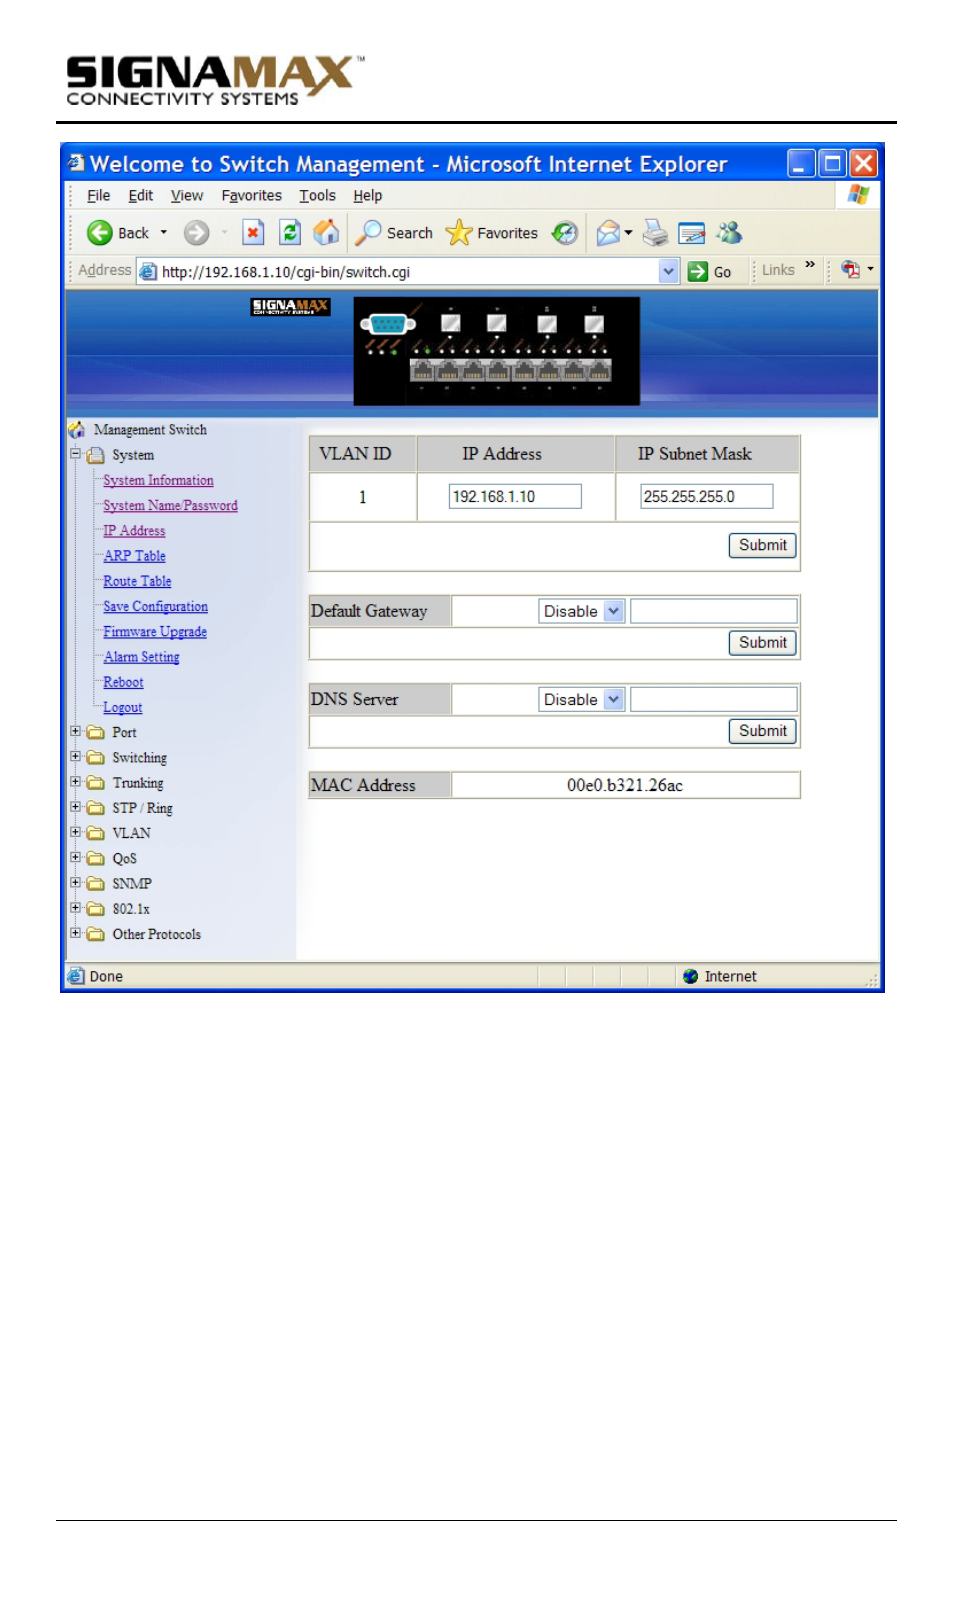Click the System folder icon
Image resolution: width=954 pixels, height=1605 pixels.
[x=96, y=456]
